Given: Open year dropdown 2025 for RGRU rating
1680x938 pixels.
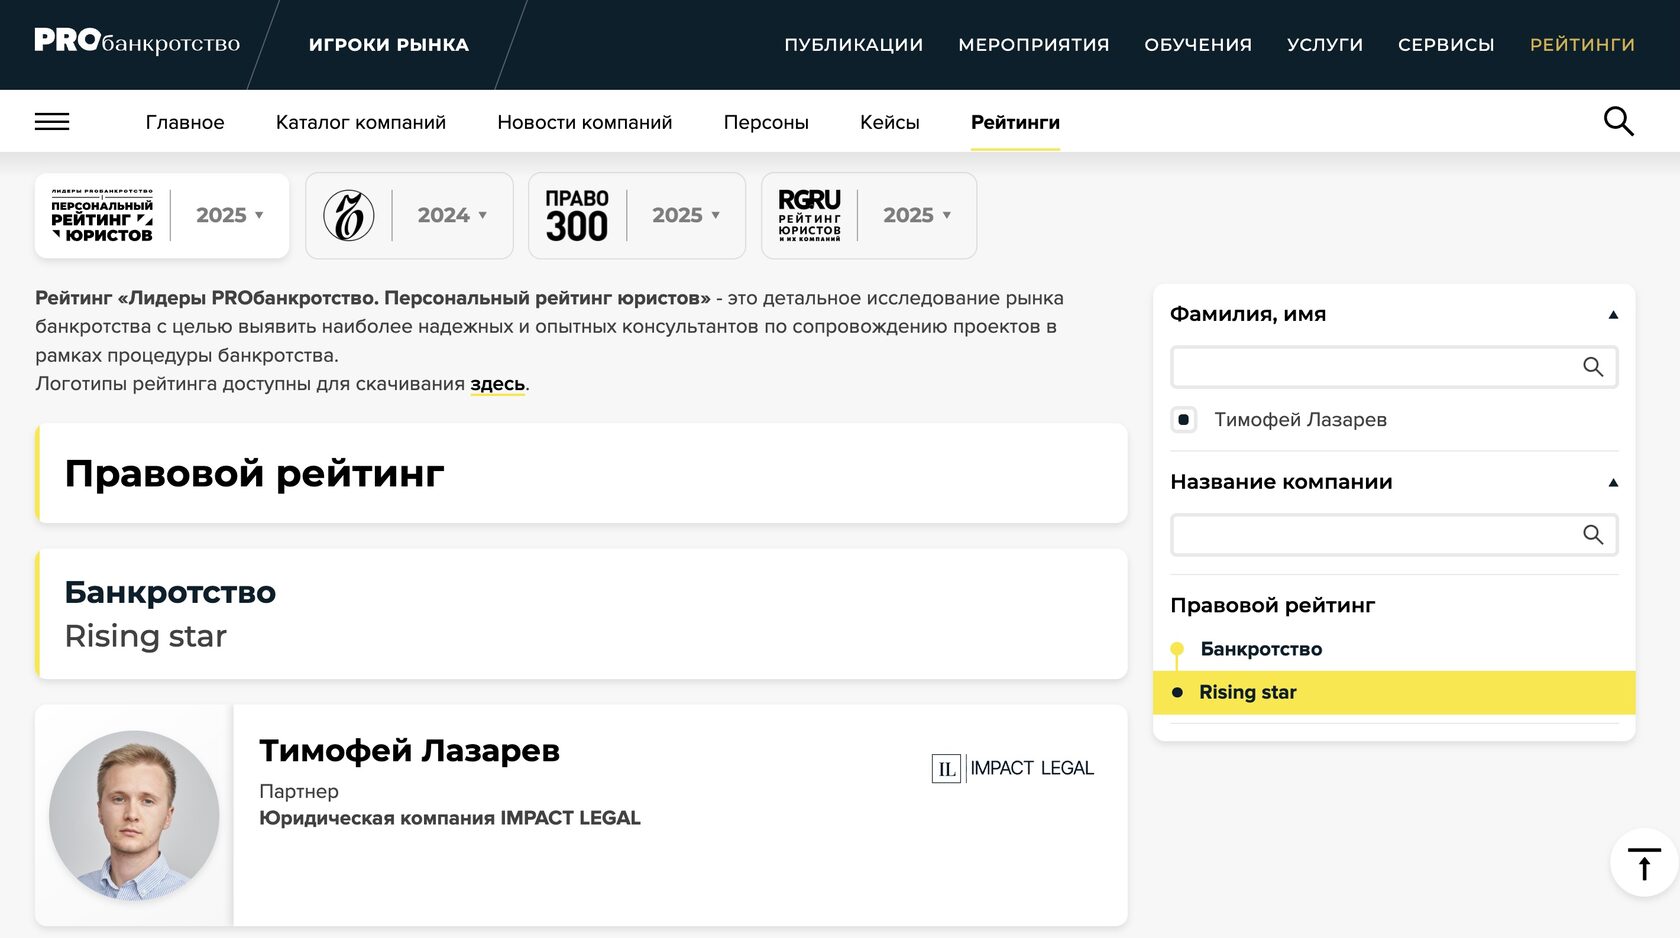Looking at the screenshot, I should [x=917, y=215].
